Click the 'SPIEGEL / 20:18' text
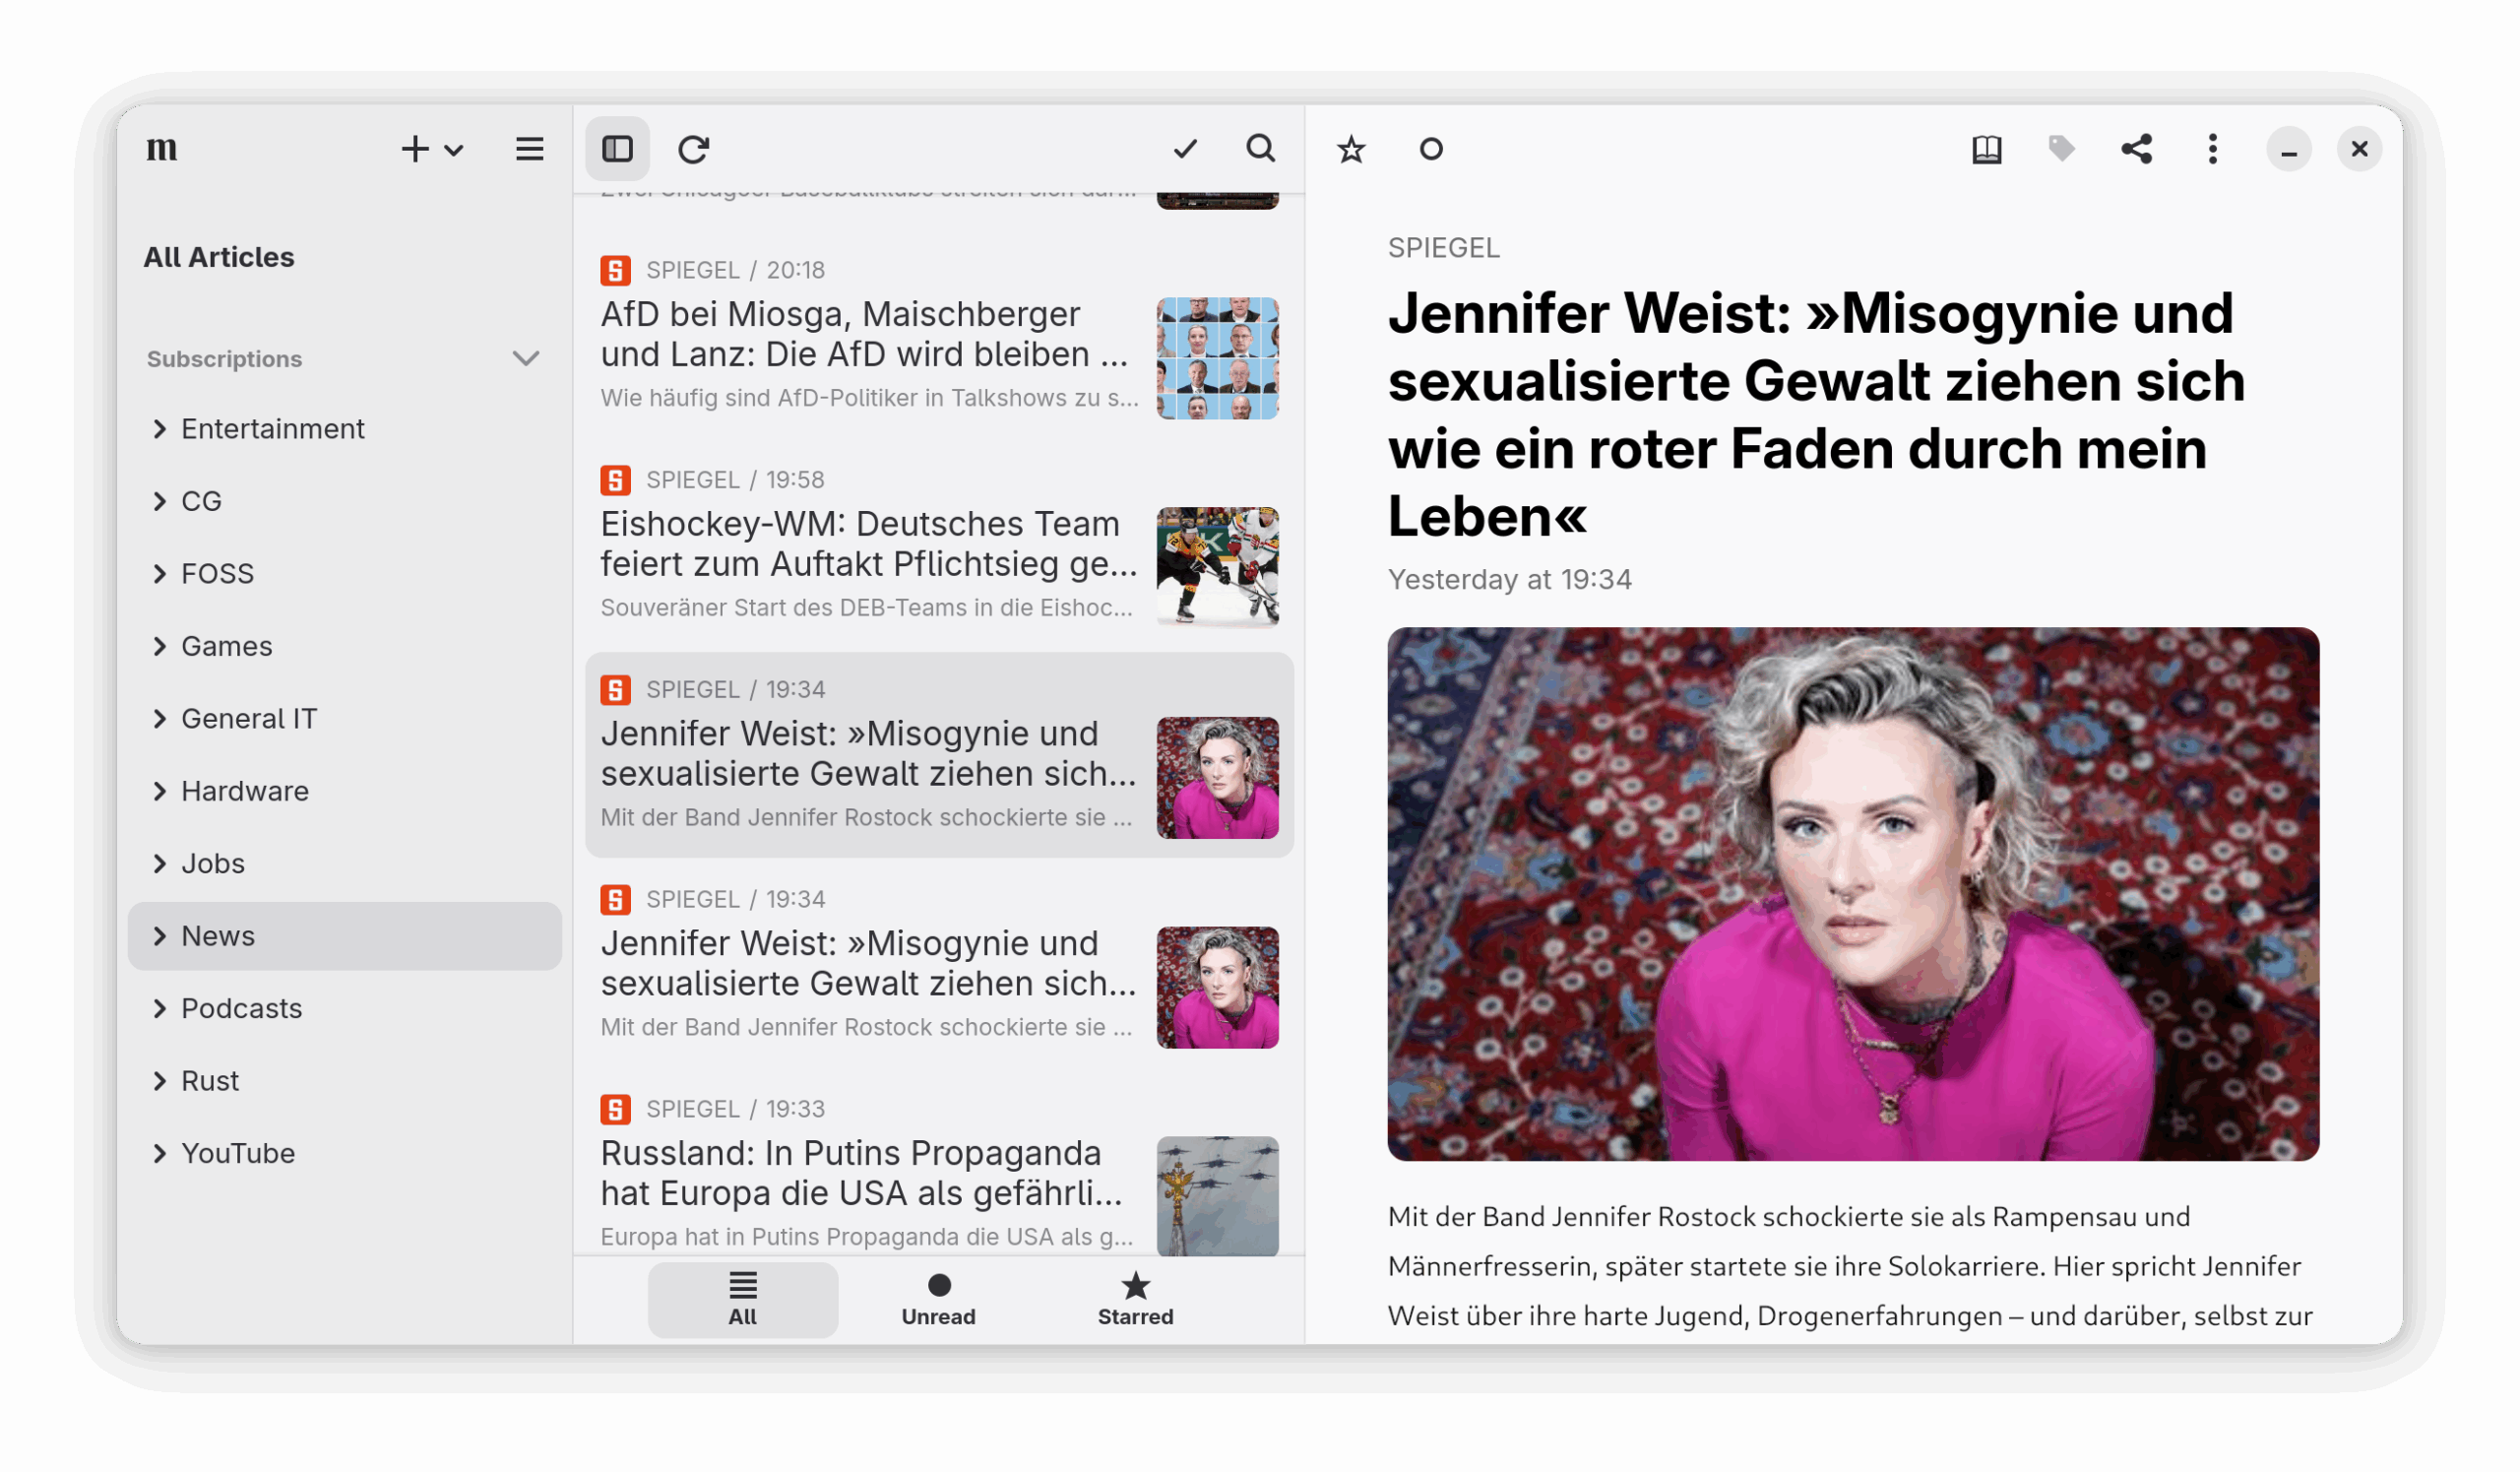The image size is (2520, 1472). (735, 270)
